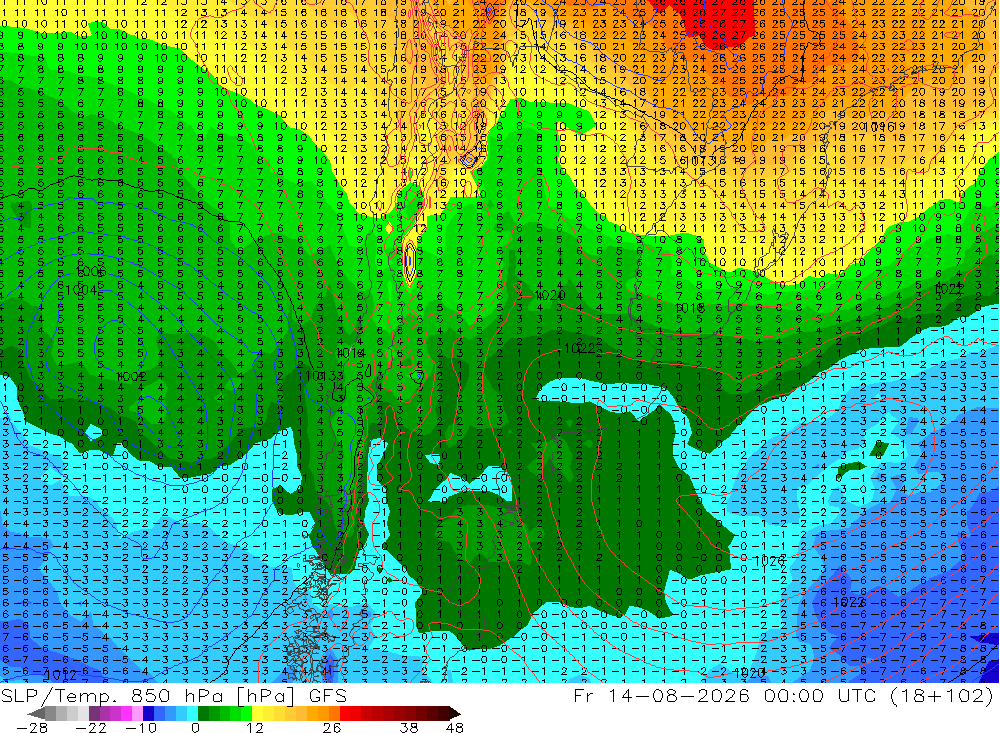Click the gray left arrowhead of the color bar
The height and width of the screenshot is (733, 1000).
tap(36, 713)
